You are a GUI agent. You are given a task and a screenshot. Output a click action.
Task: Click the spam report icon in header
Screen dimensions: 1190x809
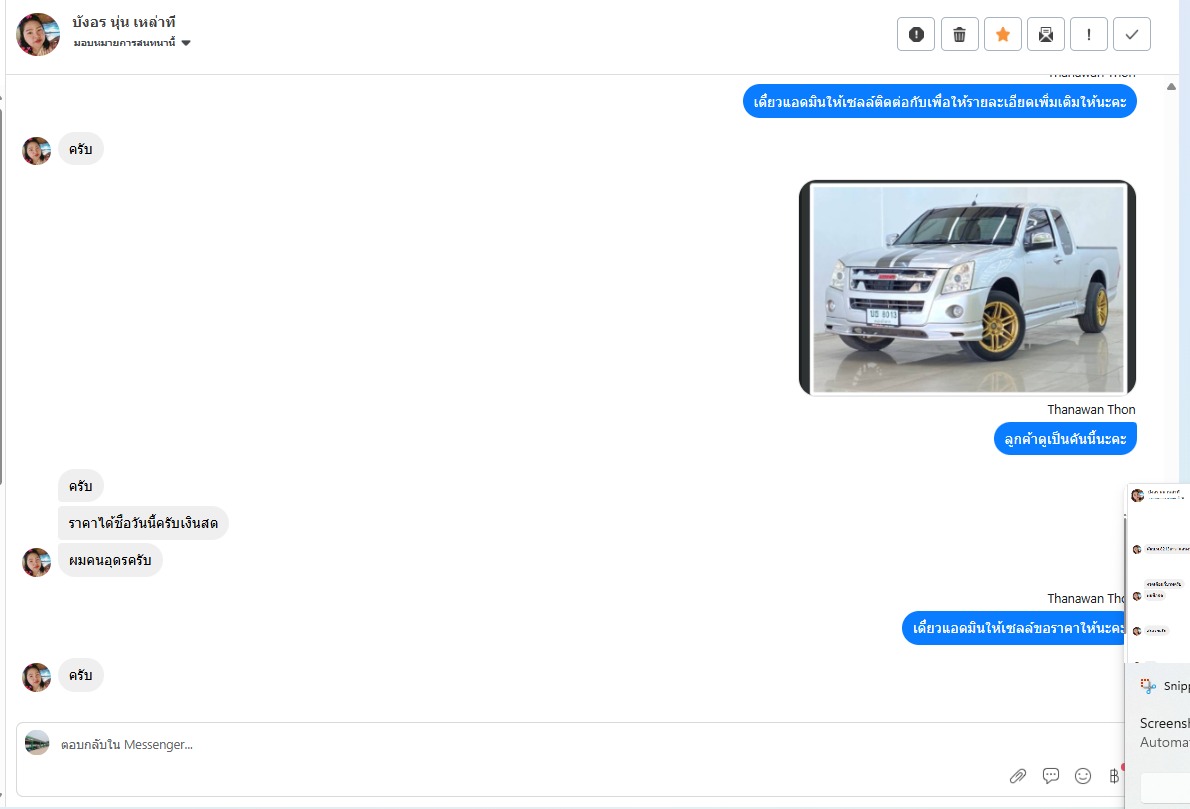pos(916,34)
